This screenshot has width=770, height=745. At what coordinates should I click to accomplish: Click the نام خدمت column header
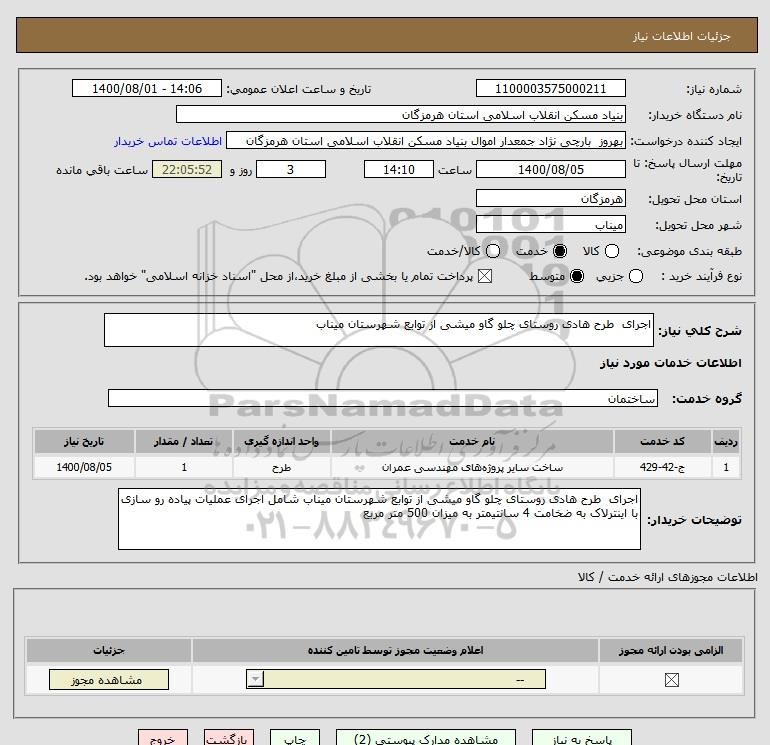pyautogui.click(x=472, y=441)
